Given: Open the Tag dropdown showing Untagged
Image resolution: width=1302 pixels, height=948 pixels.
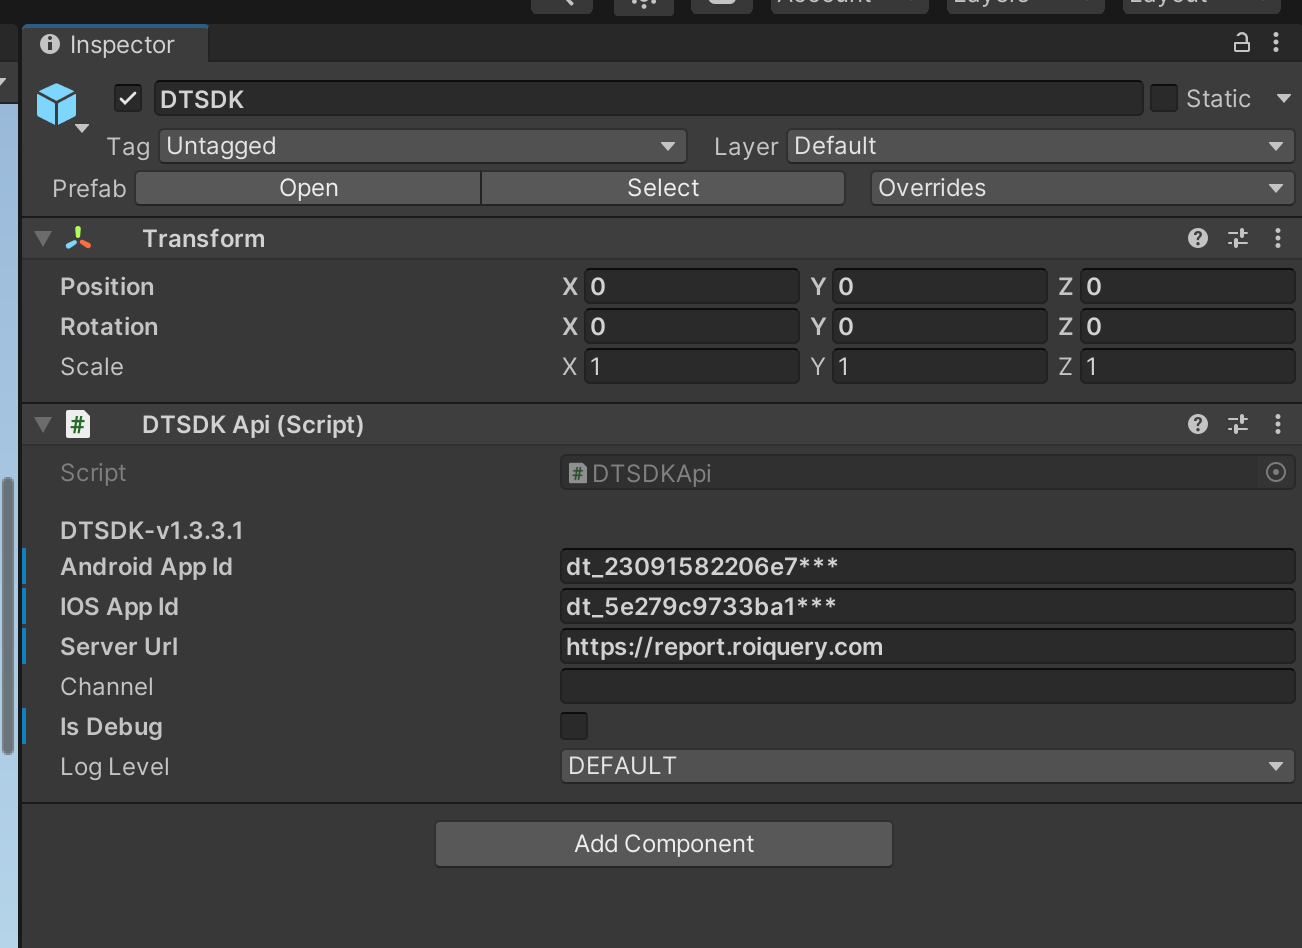Looking at the screenshot, I should [x=423, y=146].
